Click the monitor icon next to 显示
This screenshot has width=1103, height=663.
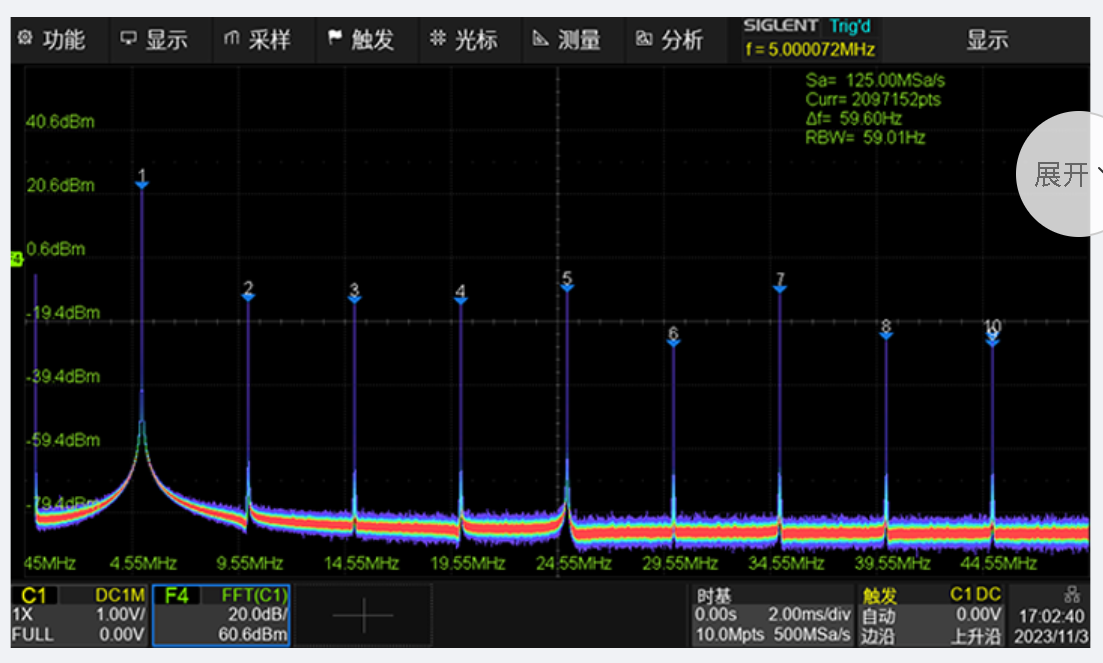click(128, 38)
